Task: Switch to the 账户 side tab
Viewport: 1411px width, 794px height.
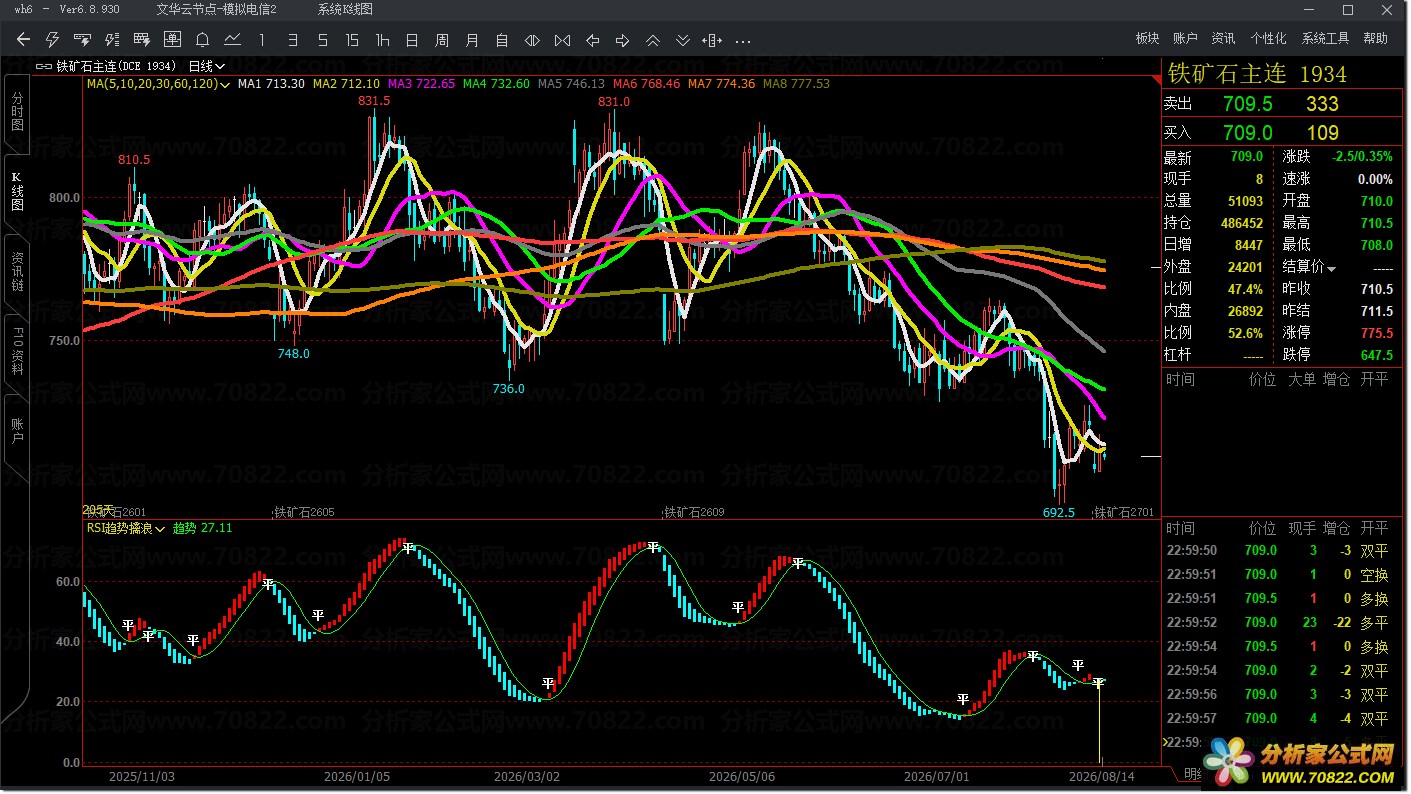Action: (17, 431)
